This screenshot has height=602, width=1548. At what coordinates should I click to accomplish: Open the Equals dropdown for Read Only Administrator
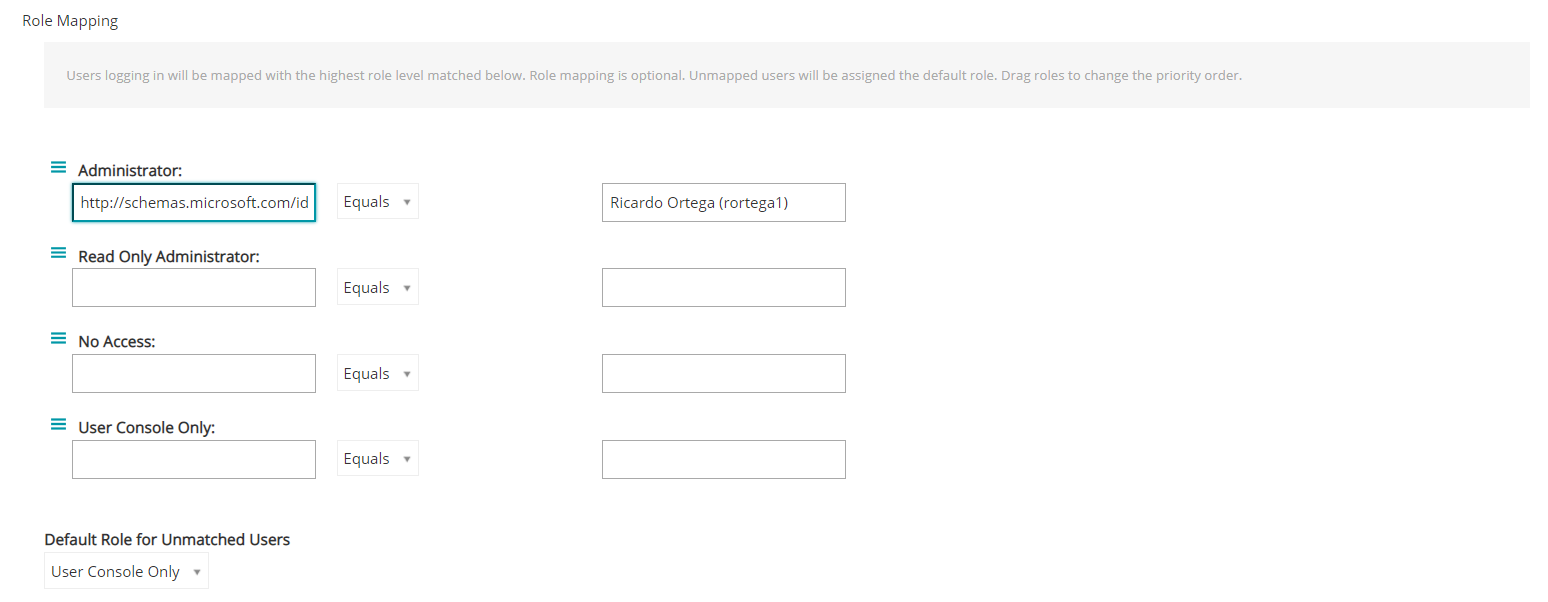377,287
